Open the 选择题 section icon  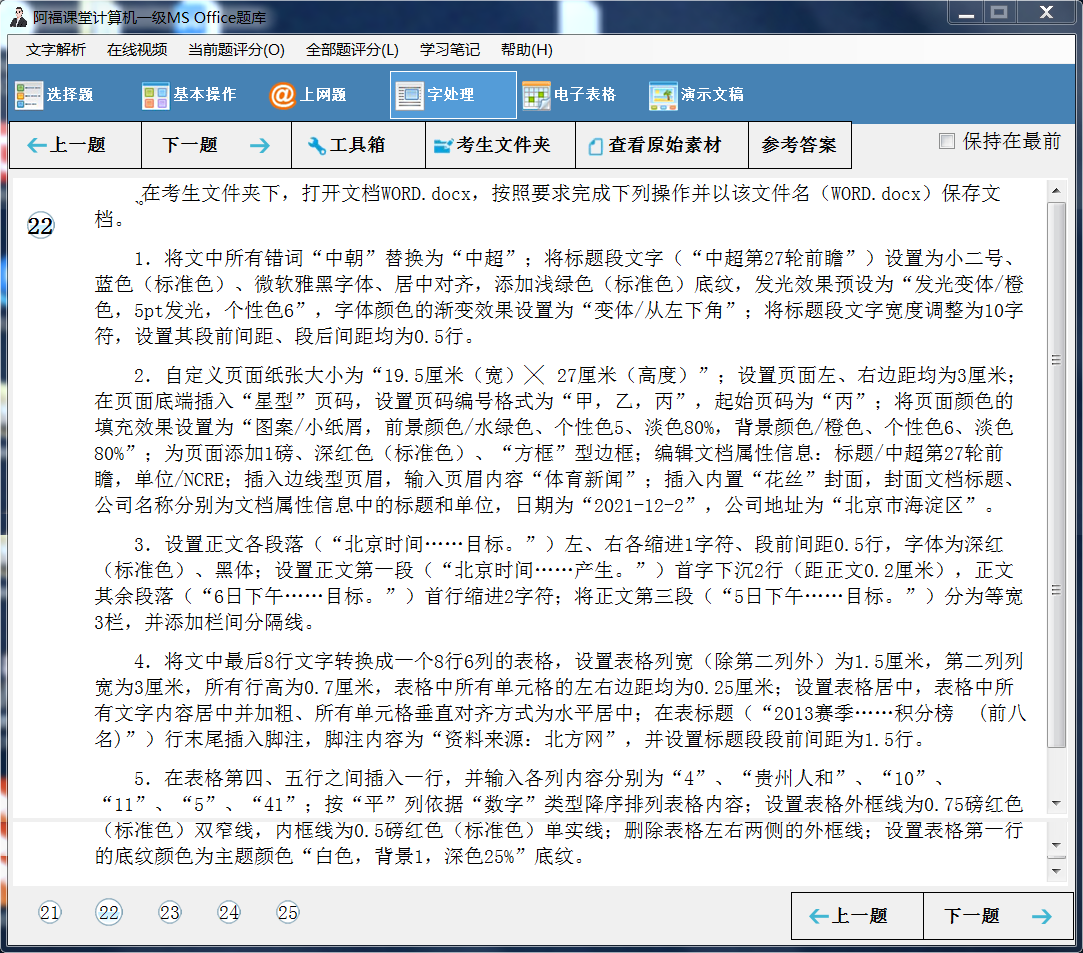[x=30, y=95]
